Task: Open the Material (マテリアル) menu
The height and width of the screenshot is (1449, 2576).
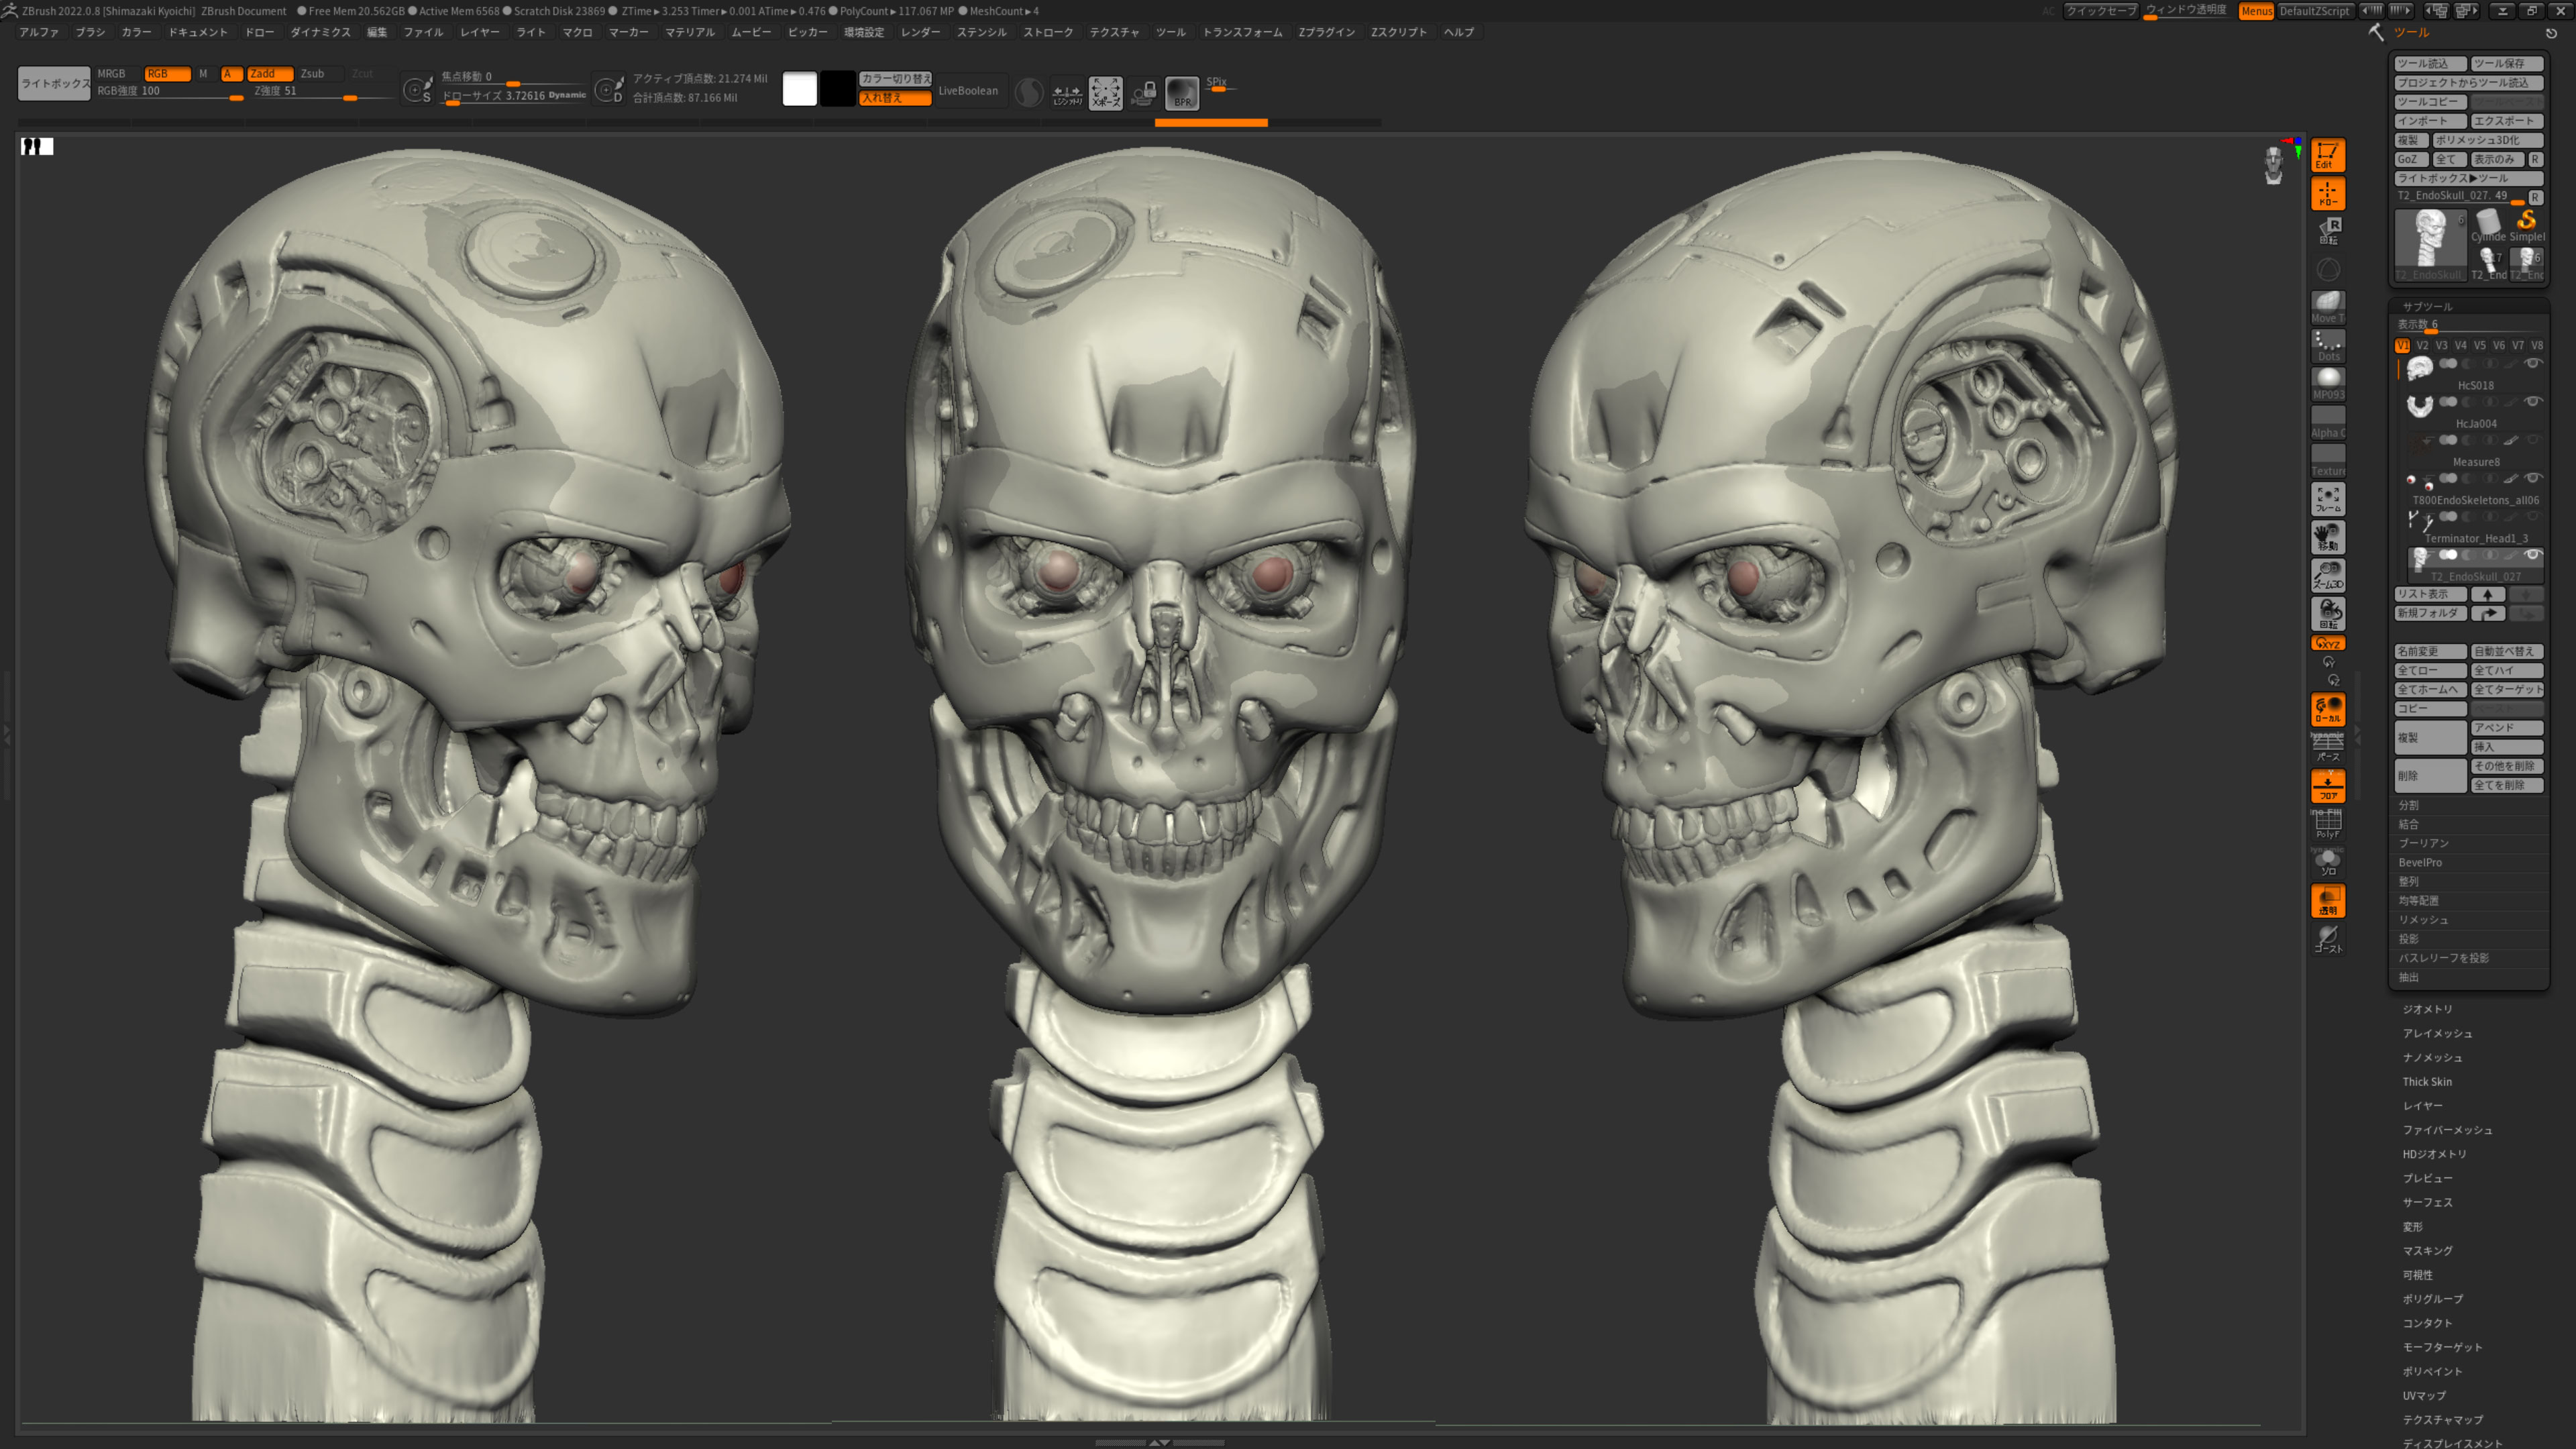Action: coord(690,32)
